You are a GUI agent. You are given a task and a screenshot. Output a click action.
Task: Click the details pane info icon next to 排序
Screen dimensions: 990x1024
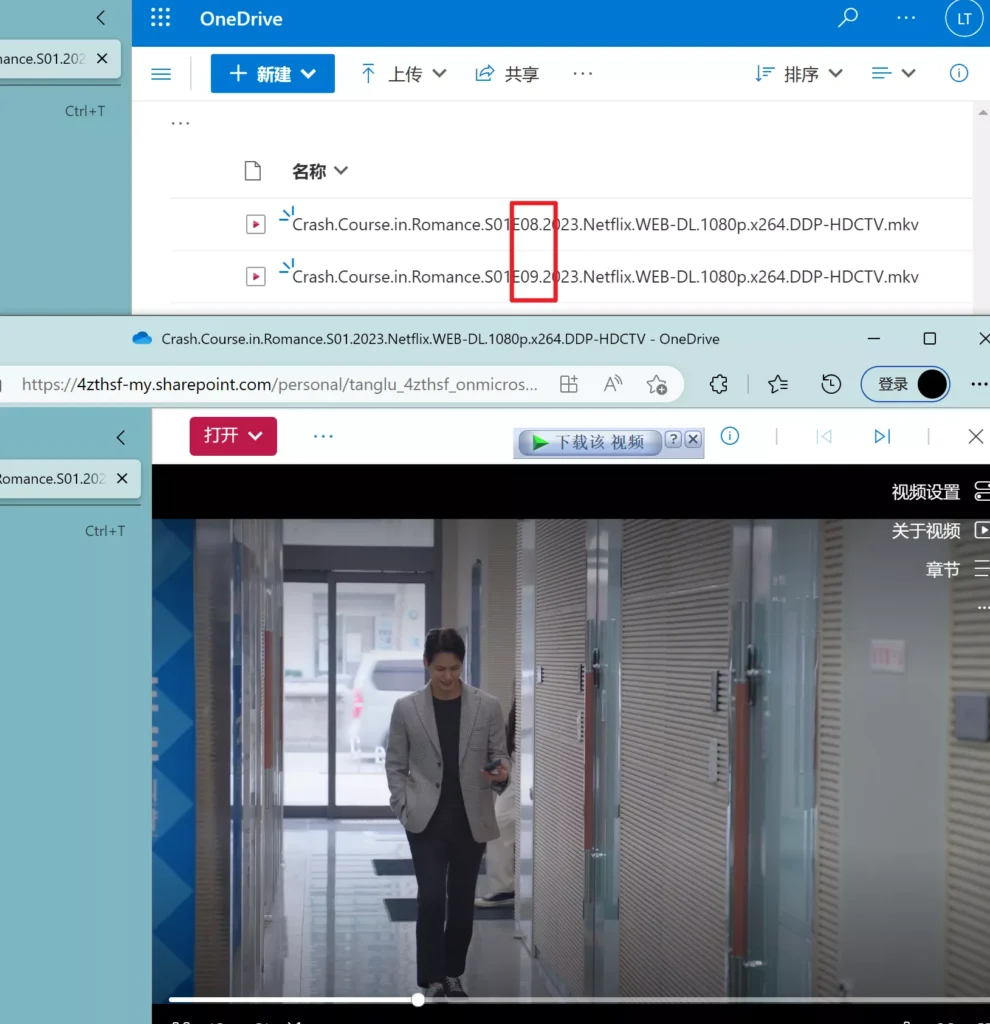coord(958,73)
